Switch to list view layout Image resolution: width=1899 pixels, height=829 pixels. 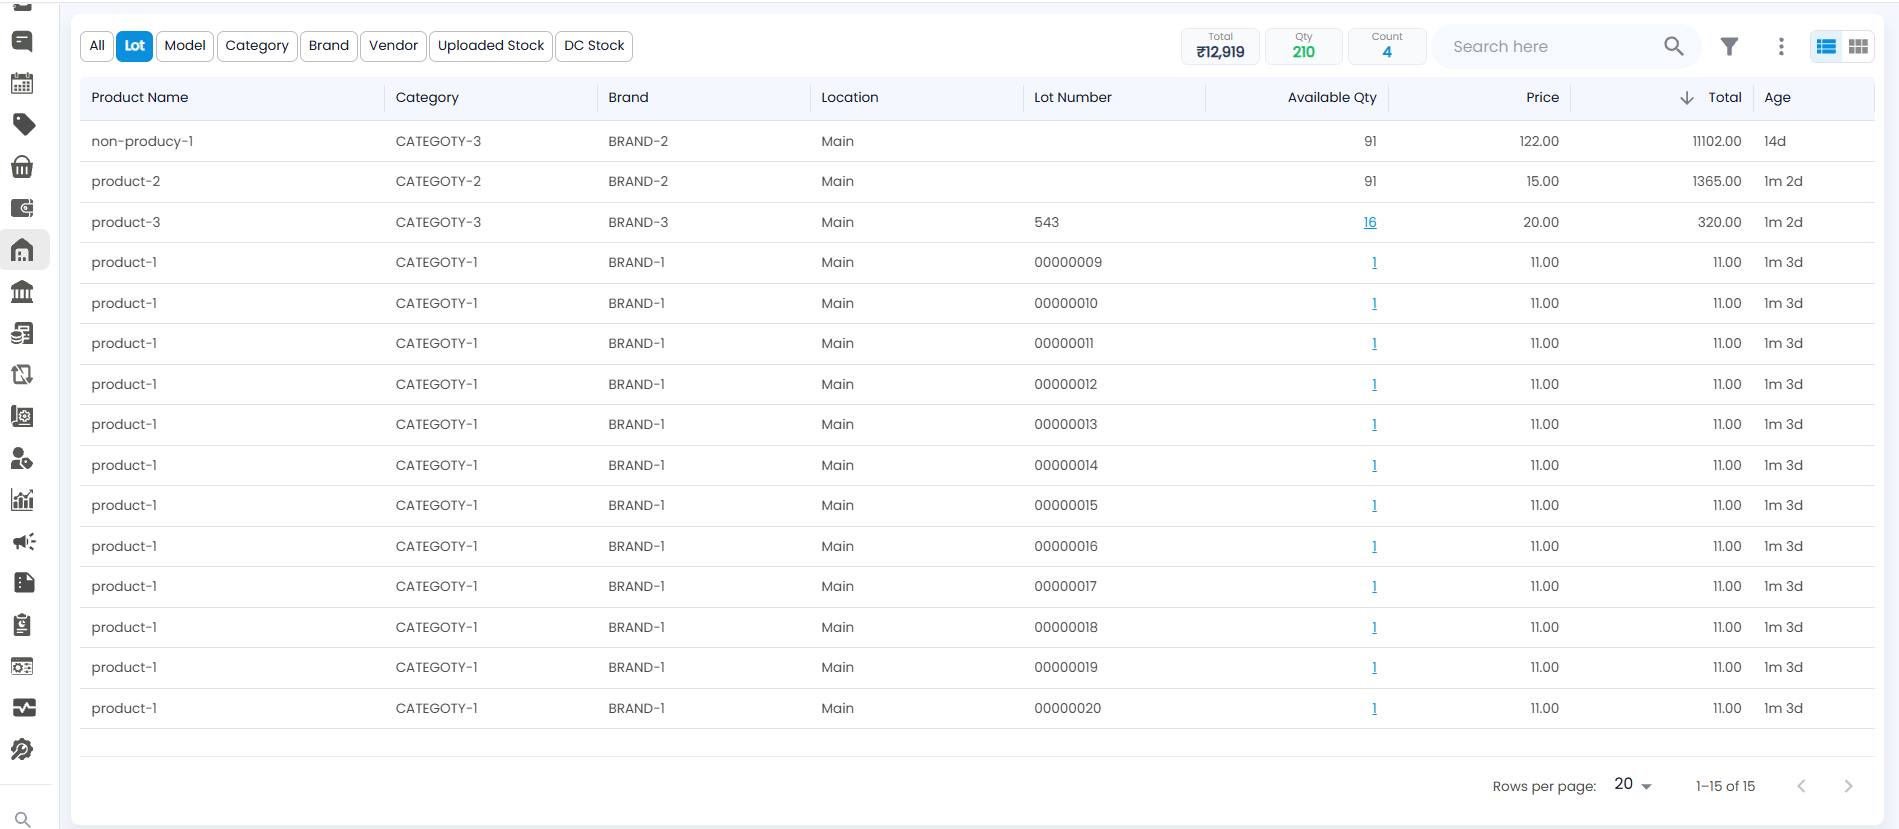1826,46
